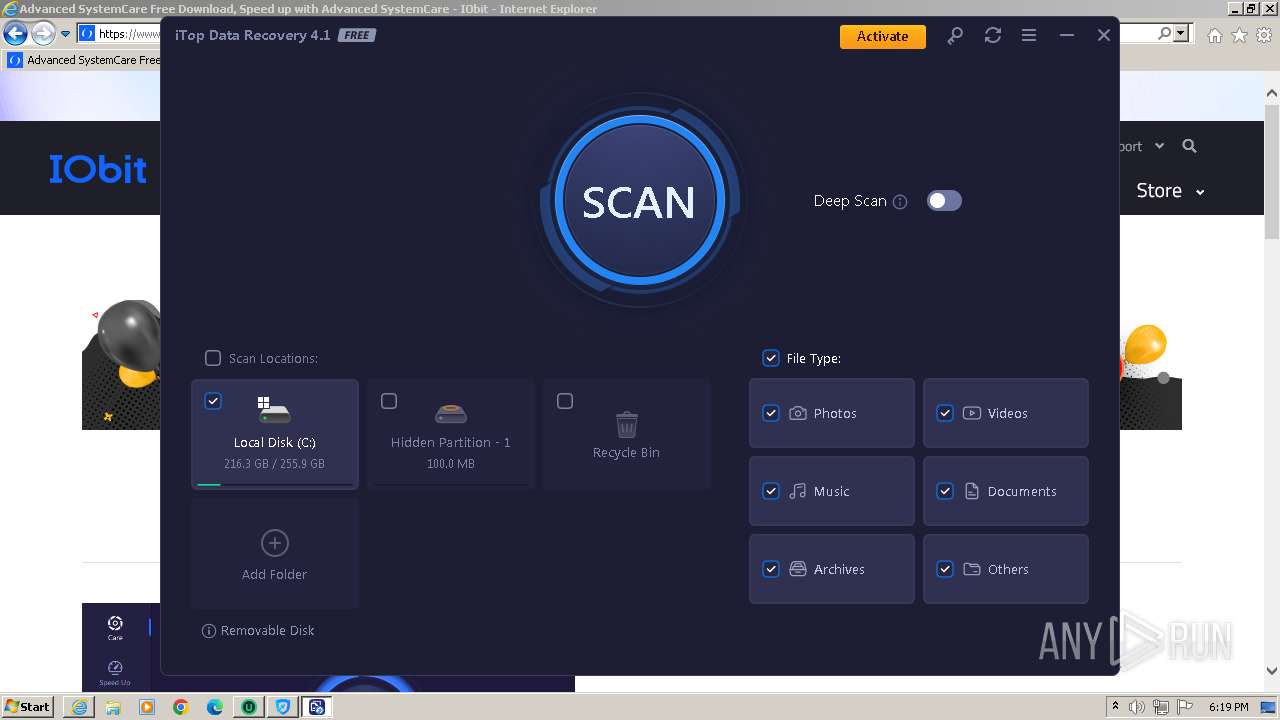This screenshot has height=720, width=1280.
Task: Click the Local Disk usage progress bar
Action: coord(275,484)
